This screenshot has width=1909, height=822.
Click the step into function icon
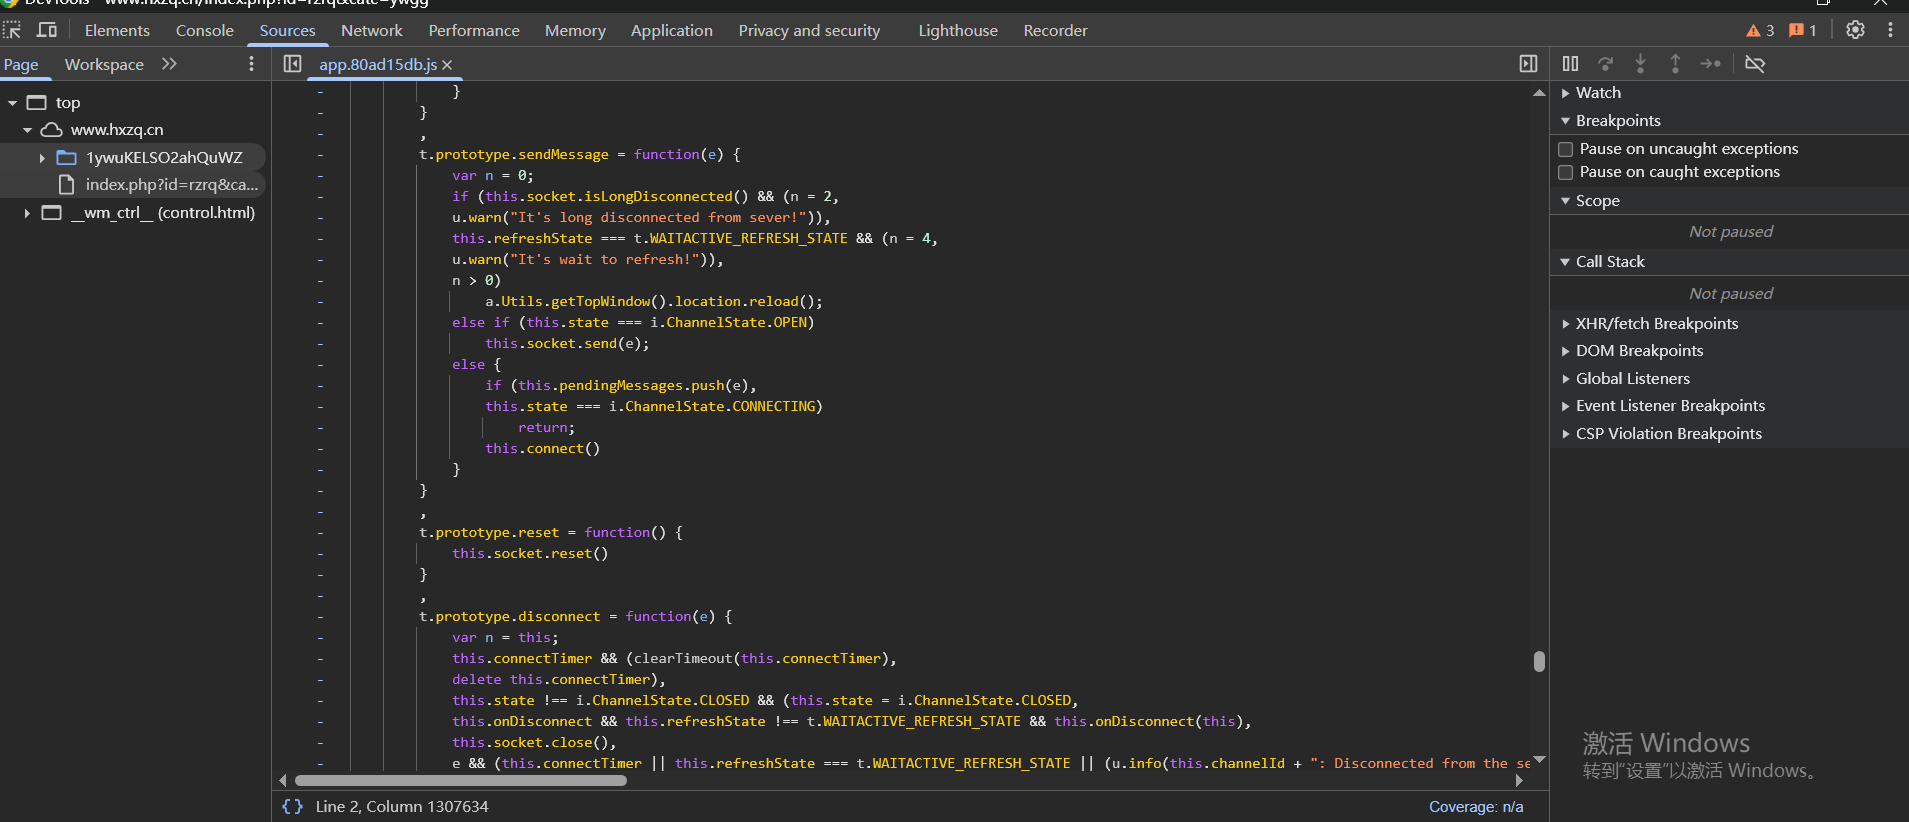(1640, 64)
